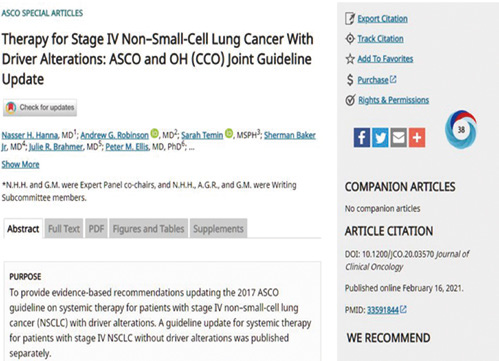
Task: Click the Export Citation icon
Action: click(x=350, y=19)
